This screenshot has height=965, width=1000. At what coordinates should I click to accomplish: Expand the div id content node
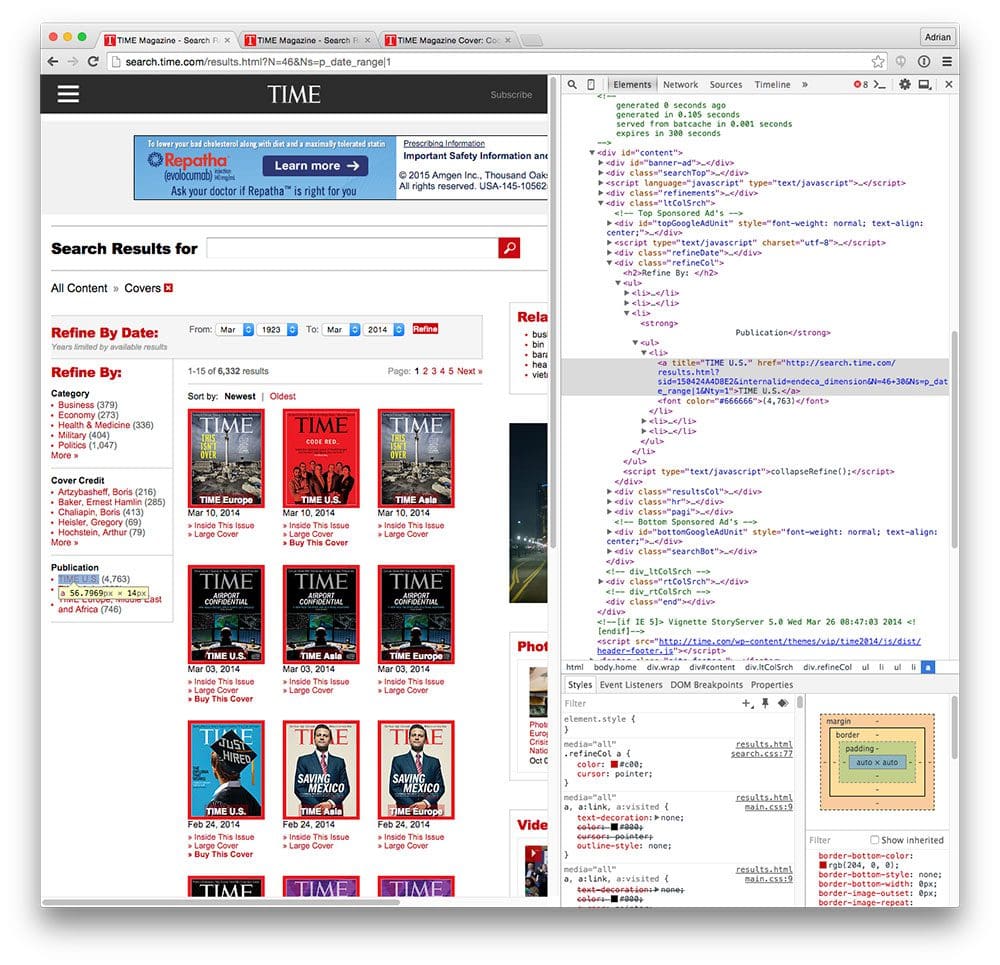pyautogui.click(x=592, y=153)
